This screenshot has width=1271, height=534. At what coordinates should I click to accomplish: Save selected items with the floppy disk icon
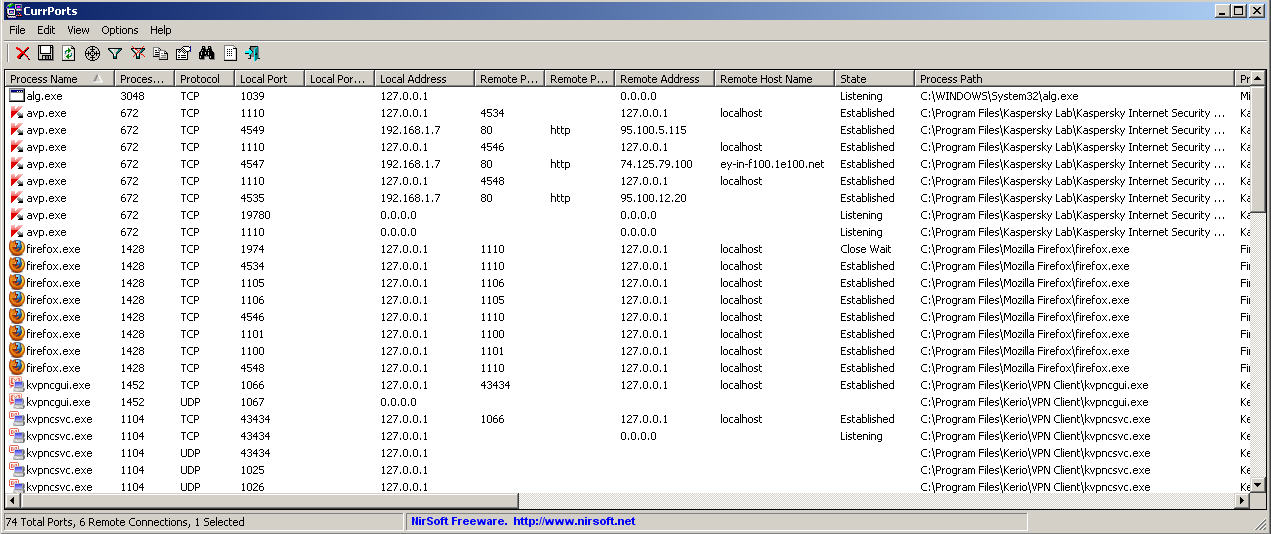coord(45,53)
